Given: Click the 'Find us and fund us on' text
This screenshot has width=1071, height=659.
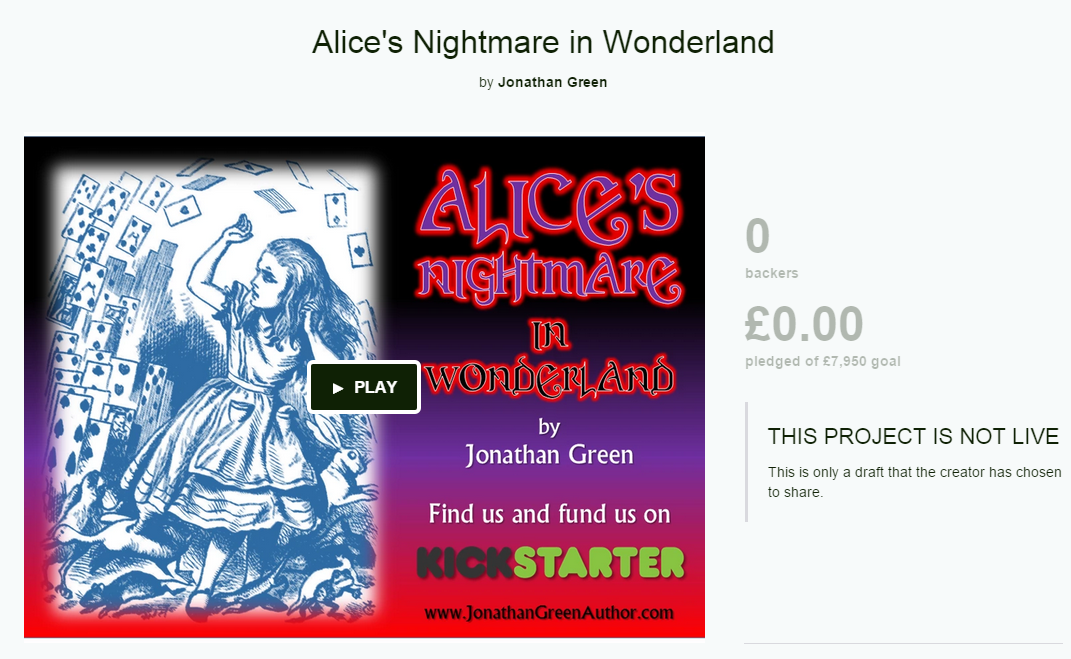Looking at the screenshot, I should tap(550, 514).
